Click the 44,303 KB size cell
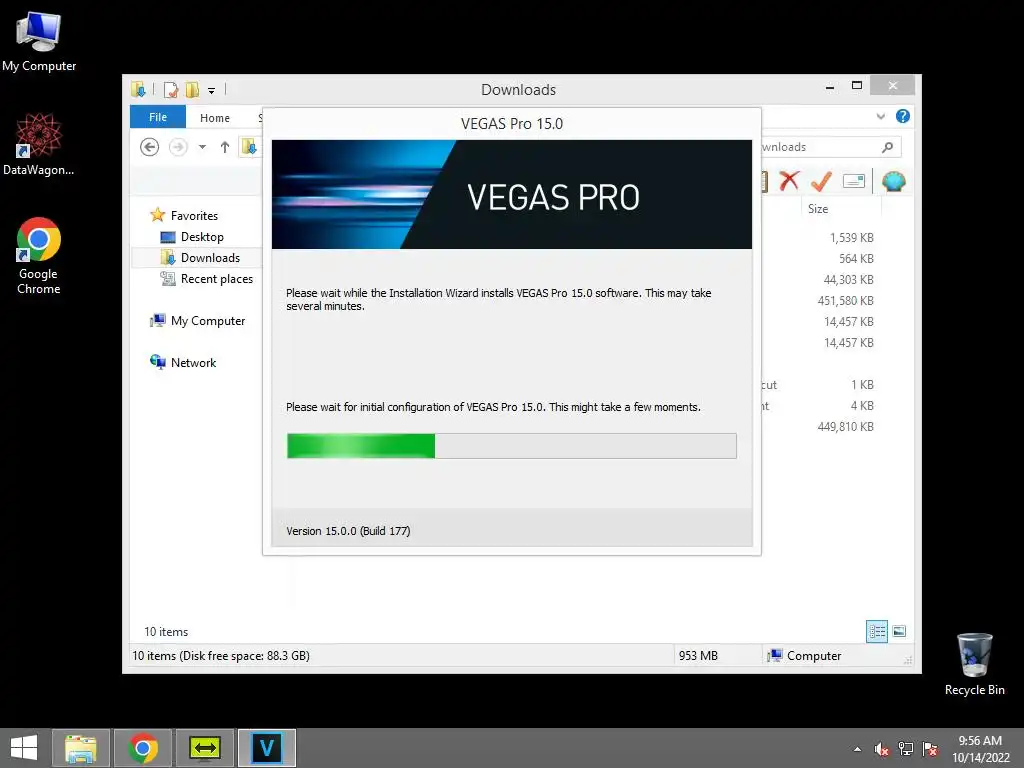Screen dimensions: 1024x768 coord(848,280)
